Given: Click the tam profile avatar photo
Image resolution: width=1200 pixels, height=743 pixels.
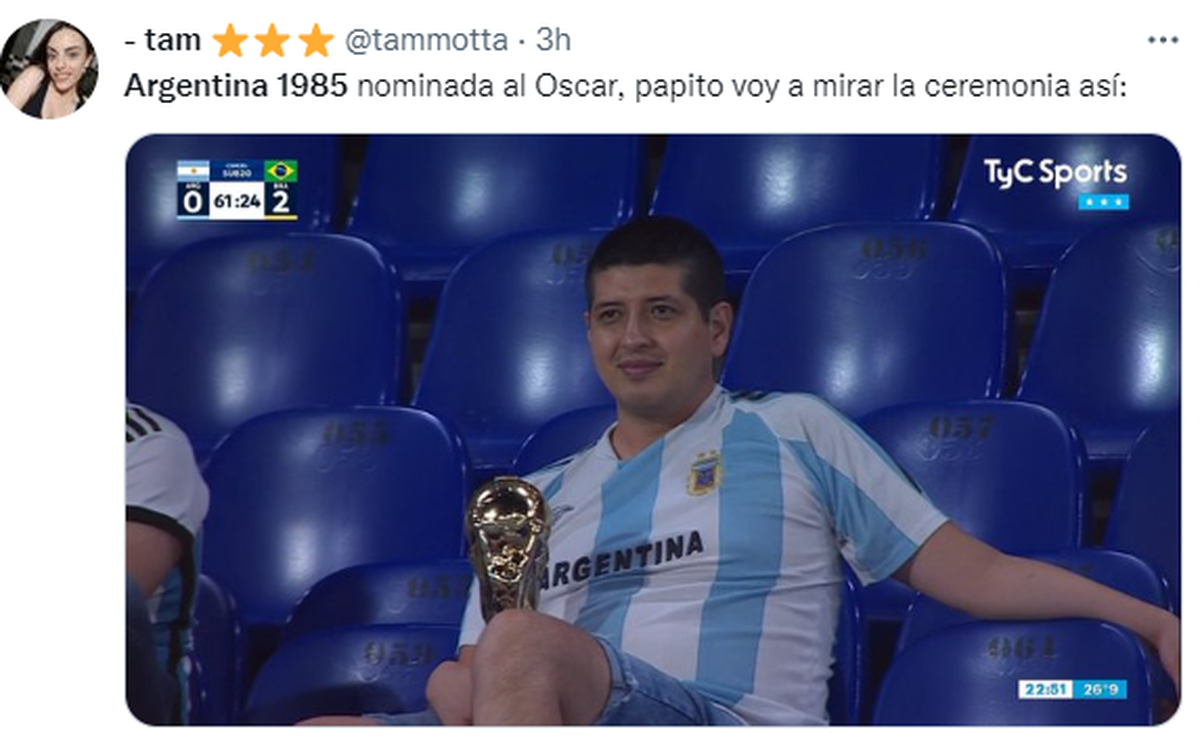Looking at the screenshot, I should [50, 69].
